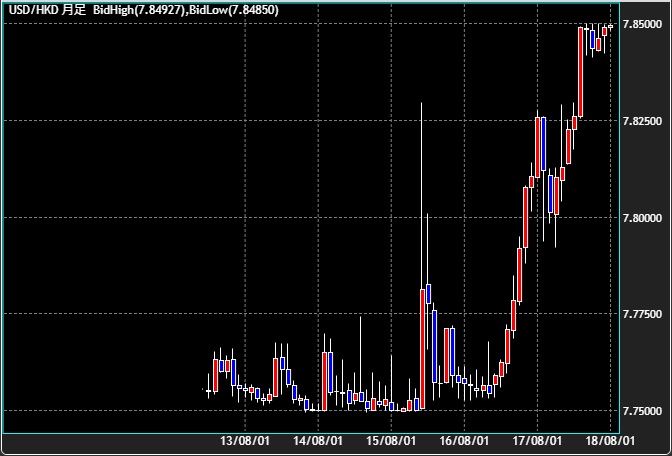Click the 7.85000 price axis label

click(x=642, y=24)
